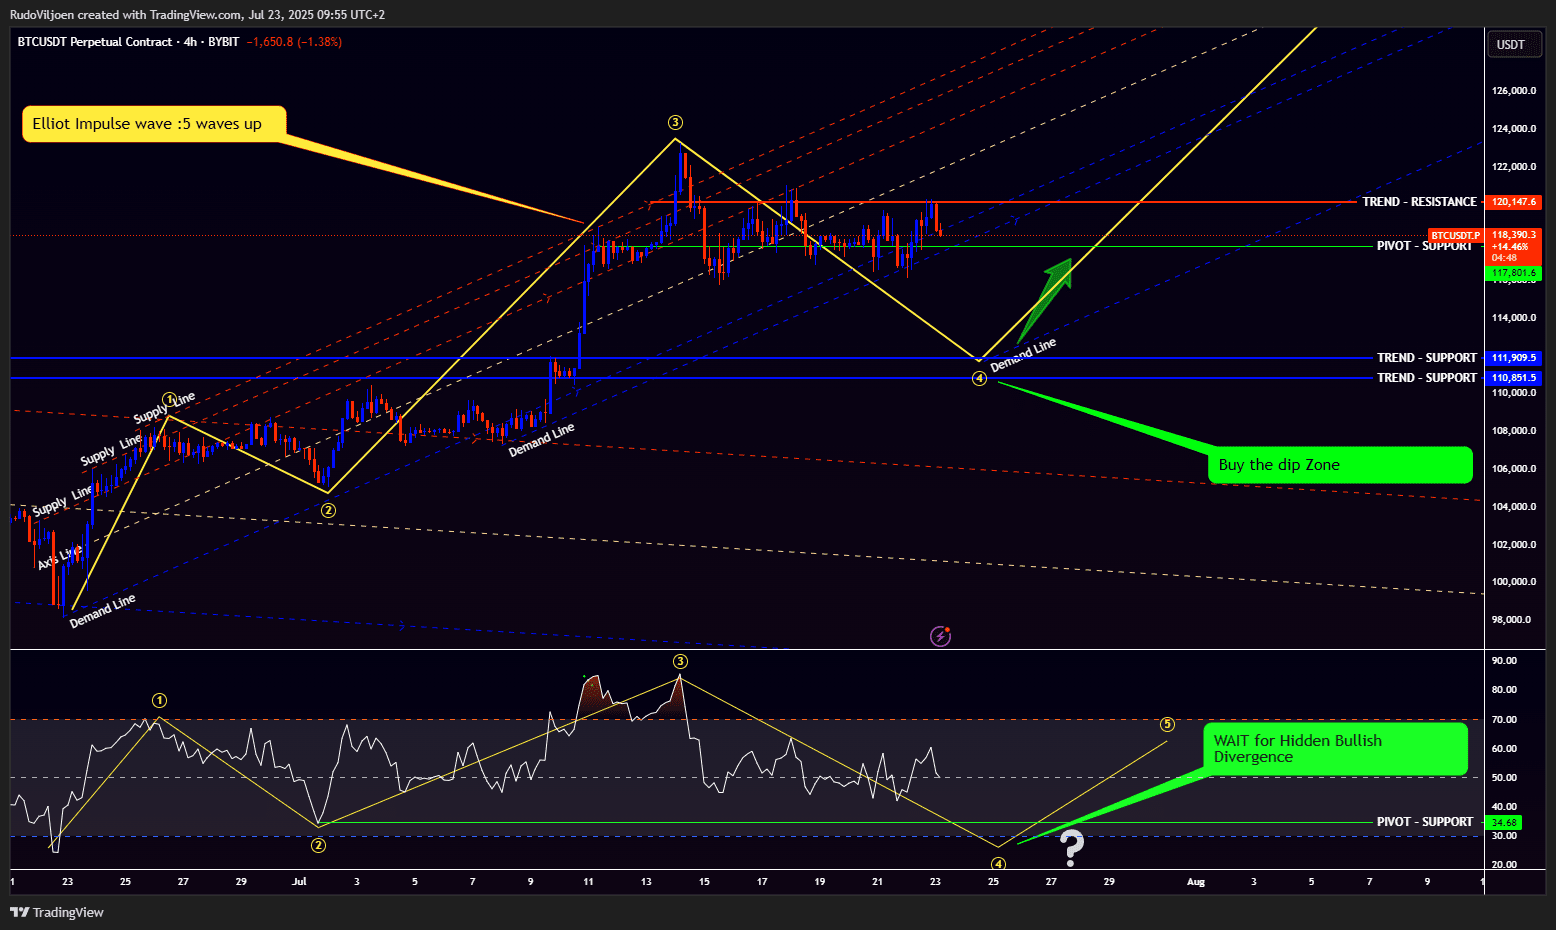
Task: Click 124,000.0 on the price axis
Action: click(1514, 129)
